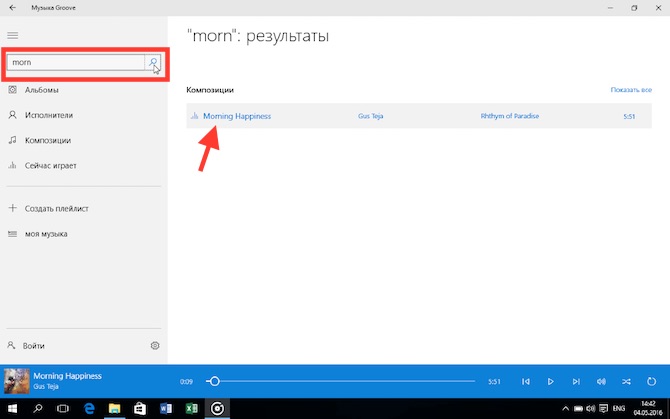The width and height of the screenshot is (670, 419).
Task: Focus the search field containing 'morn'
Action: tap(76, 62)
